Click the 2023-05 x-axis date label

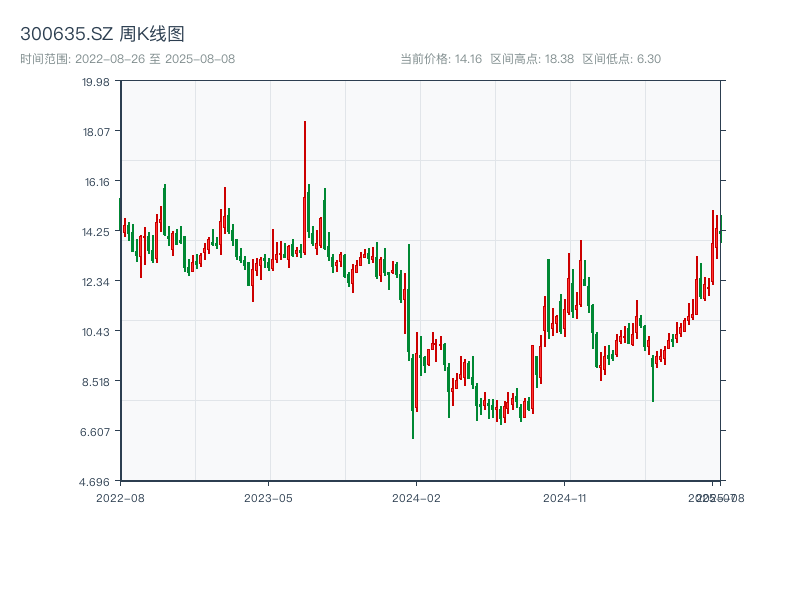click(268, 497)
